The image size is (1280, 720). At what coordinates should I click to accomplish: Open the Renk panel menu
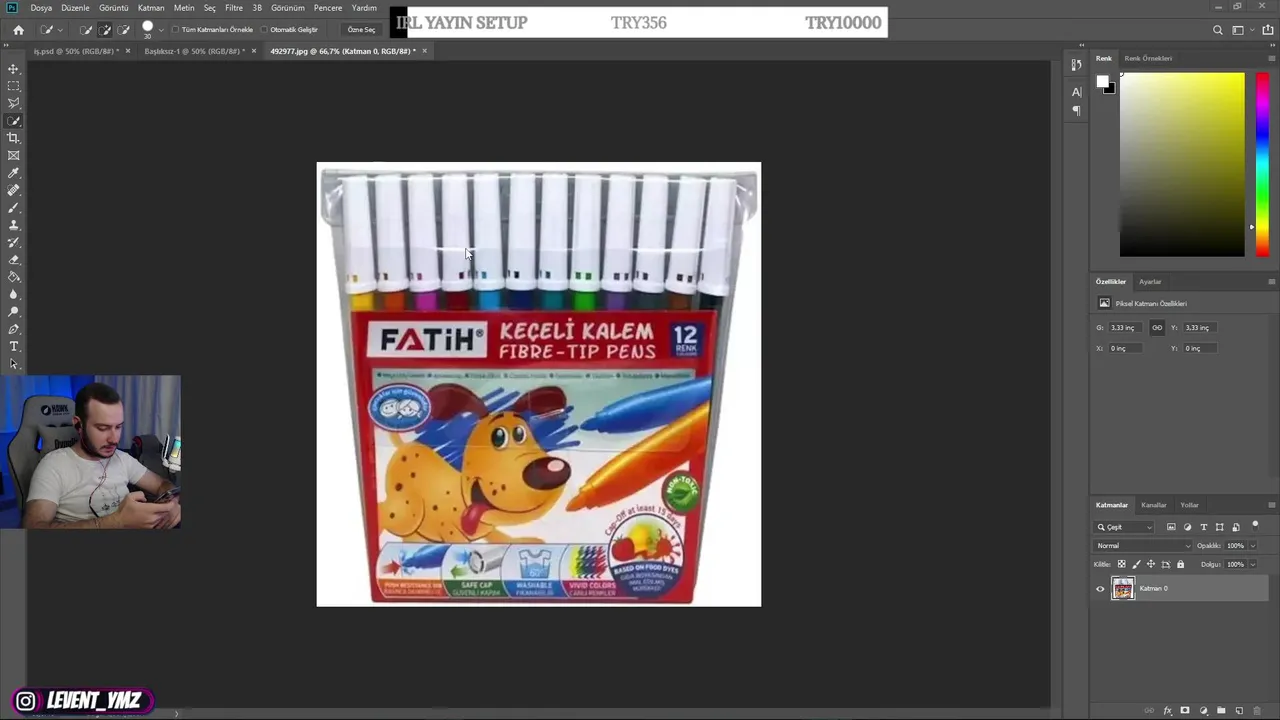tap(1271, 58)
